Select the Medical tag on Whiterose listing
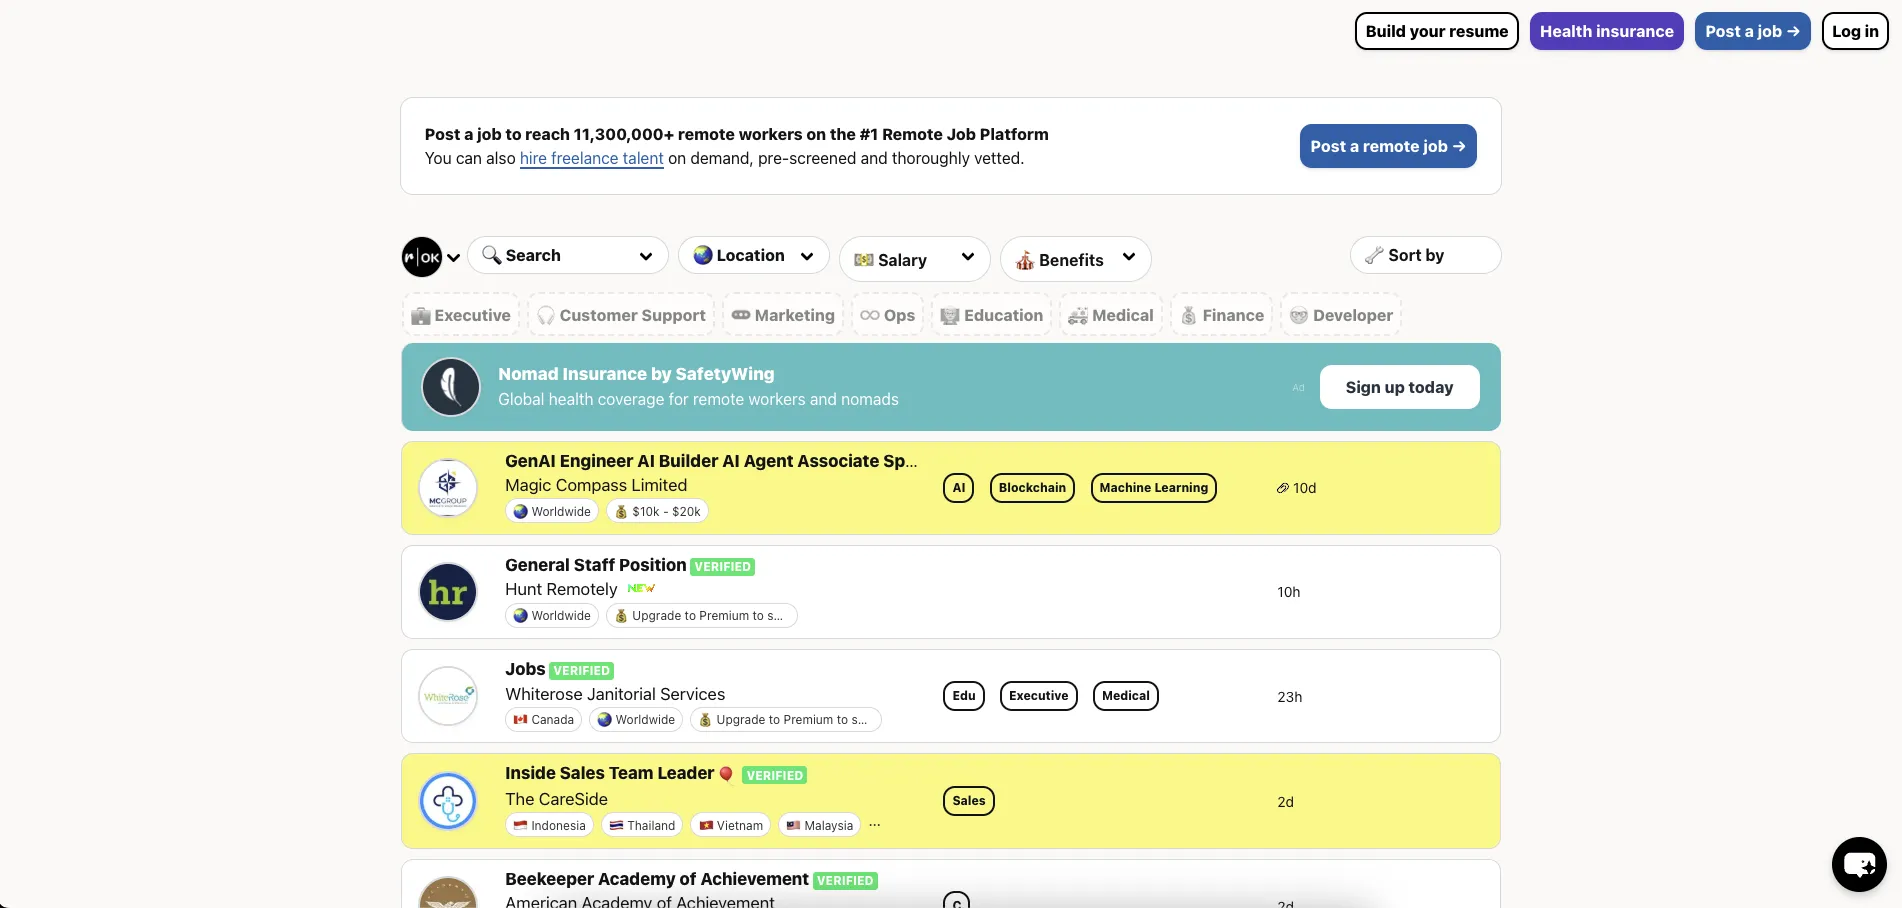Image resolution: width=1902 pixels, height=908 pixels. [1126, 696]
